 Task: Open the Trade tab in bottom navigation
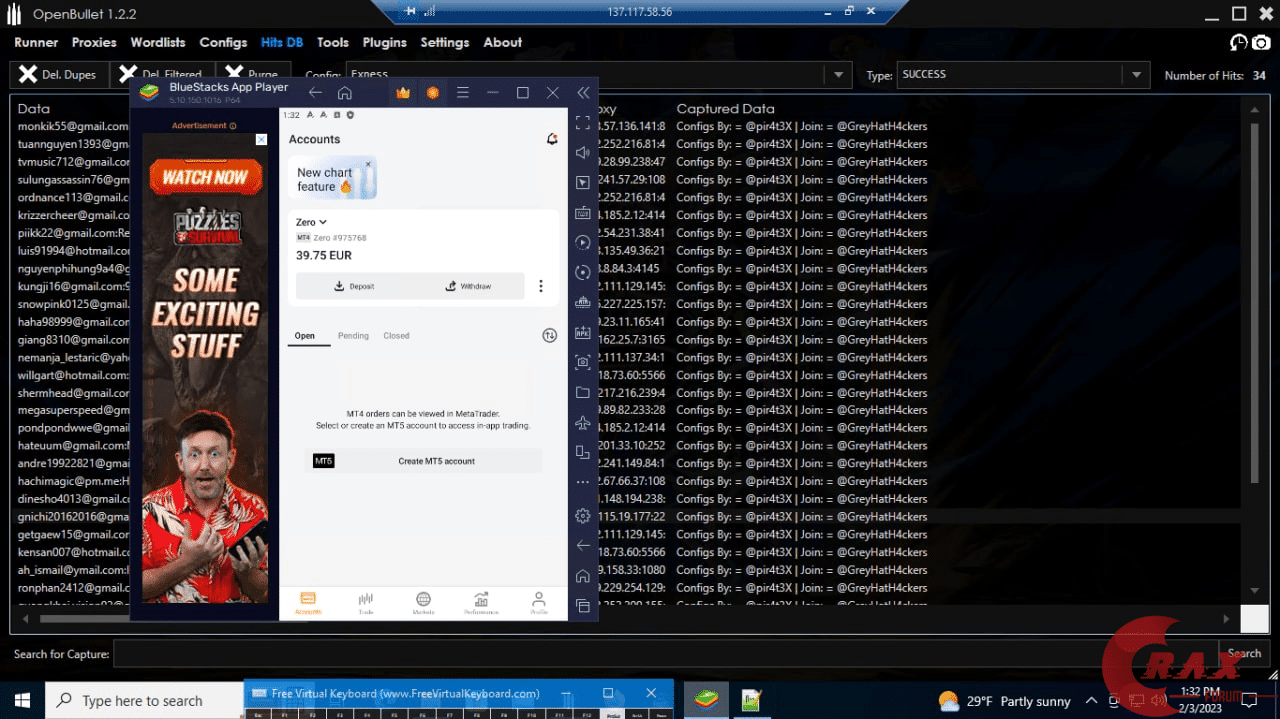[x=366, y=603]
